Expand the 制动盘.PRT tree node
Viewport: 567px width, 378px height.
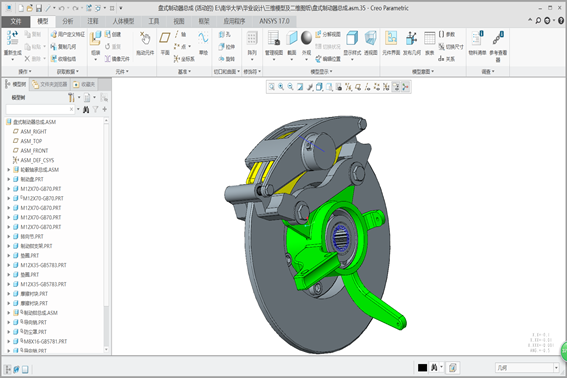9,179
